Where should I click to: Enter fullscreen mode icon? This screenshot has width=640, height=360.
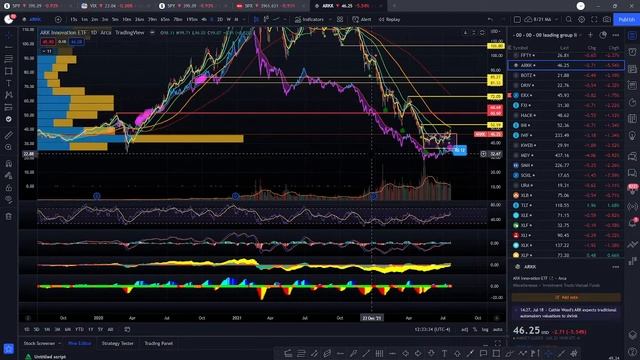tap(594, 19)
